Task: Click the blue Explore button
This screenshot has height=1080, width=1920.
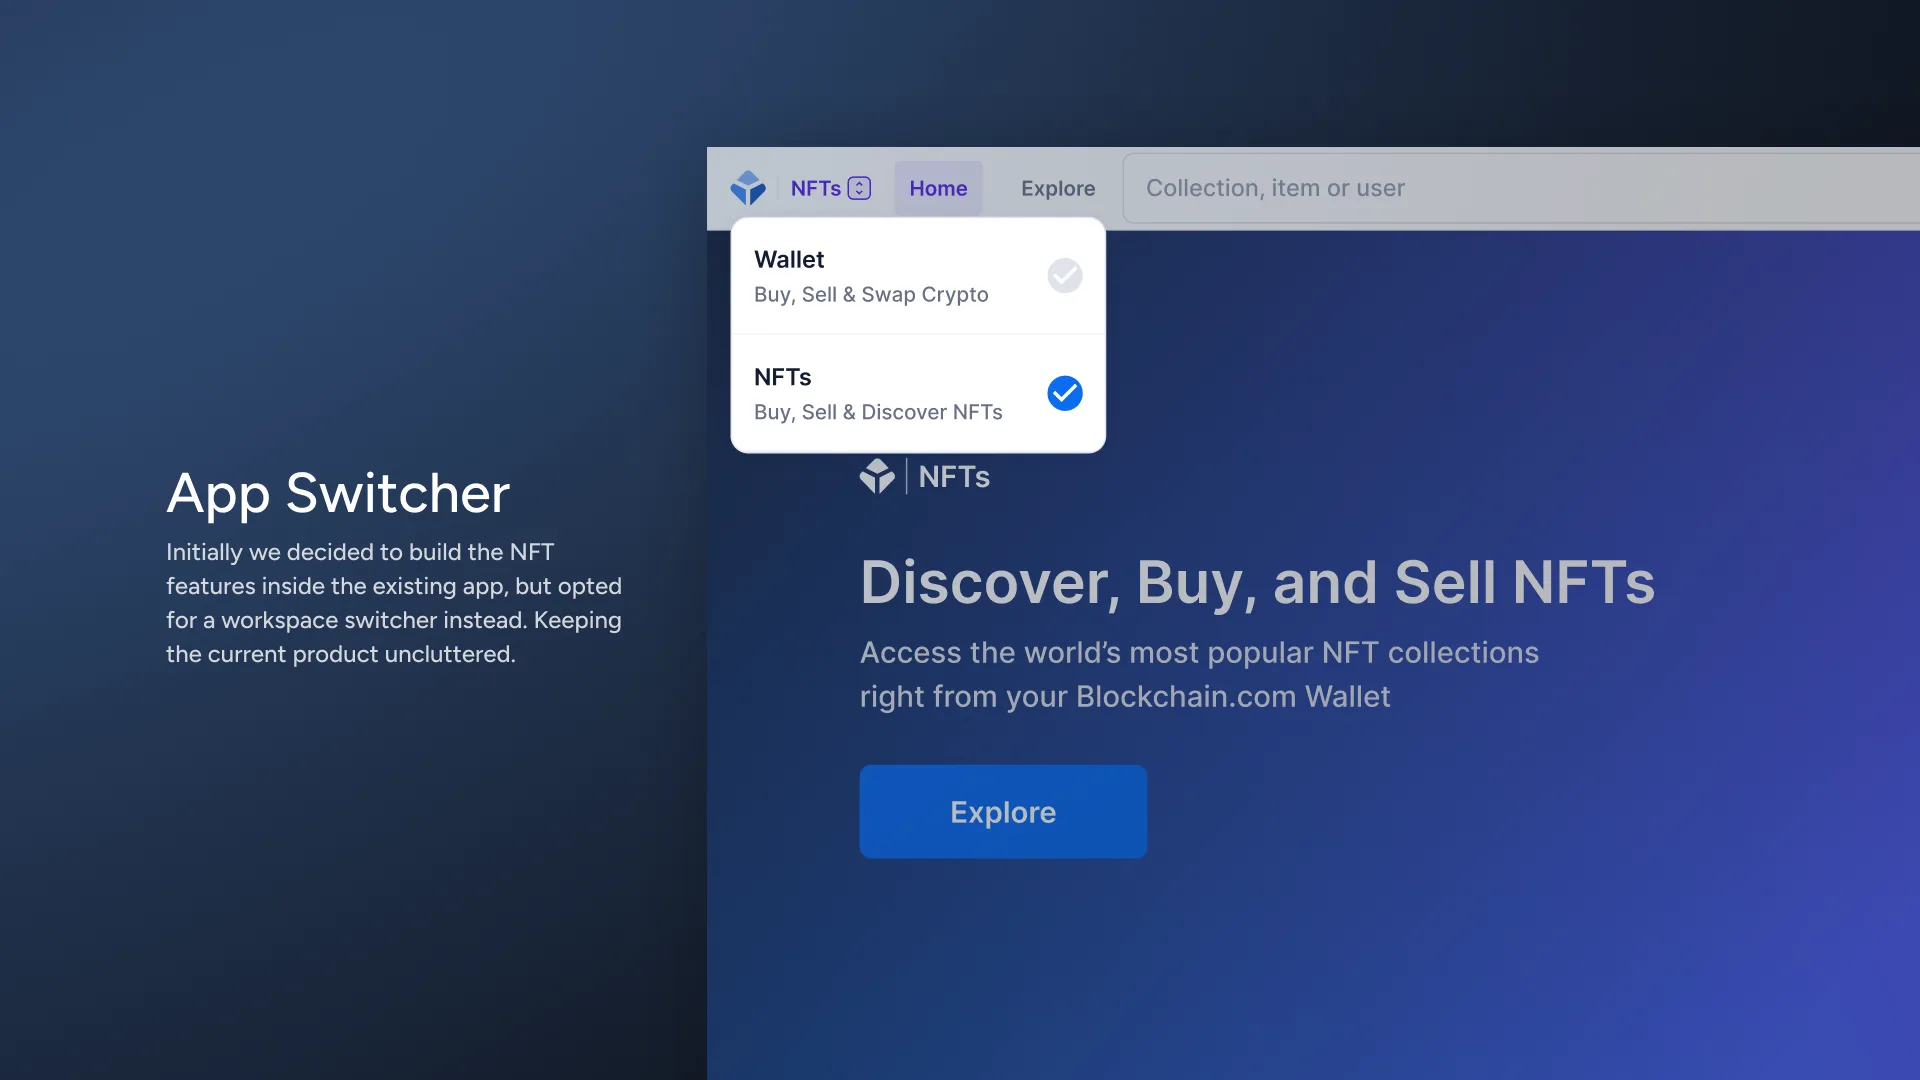Action: pos(1003,812)
